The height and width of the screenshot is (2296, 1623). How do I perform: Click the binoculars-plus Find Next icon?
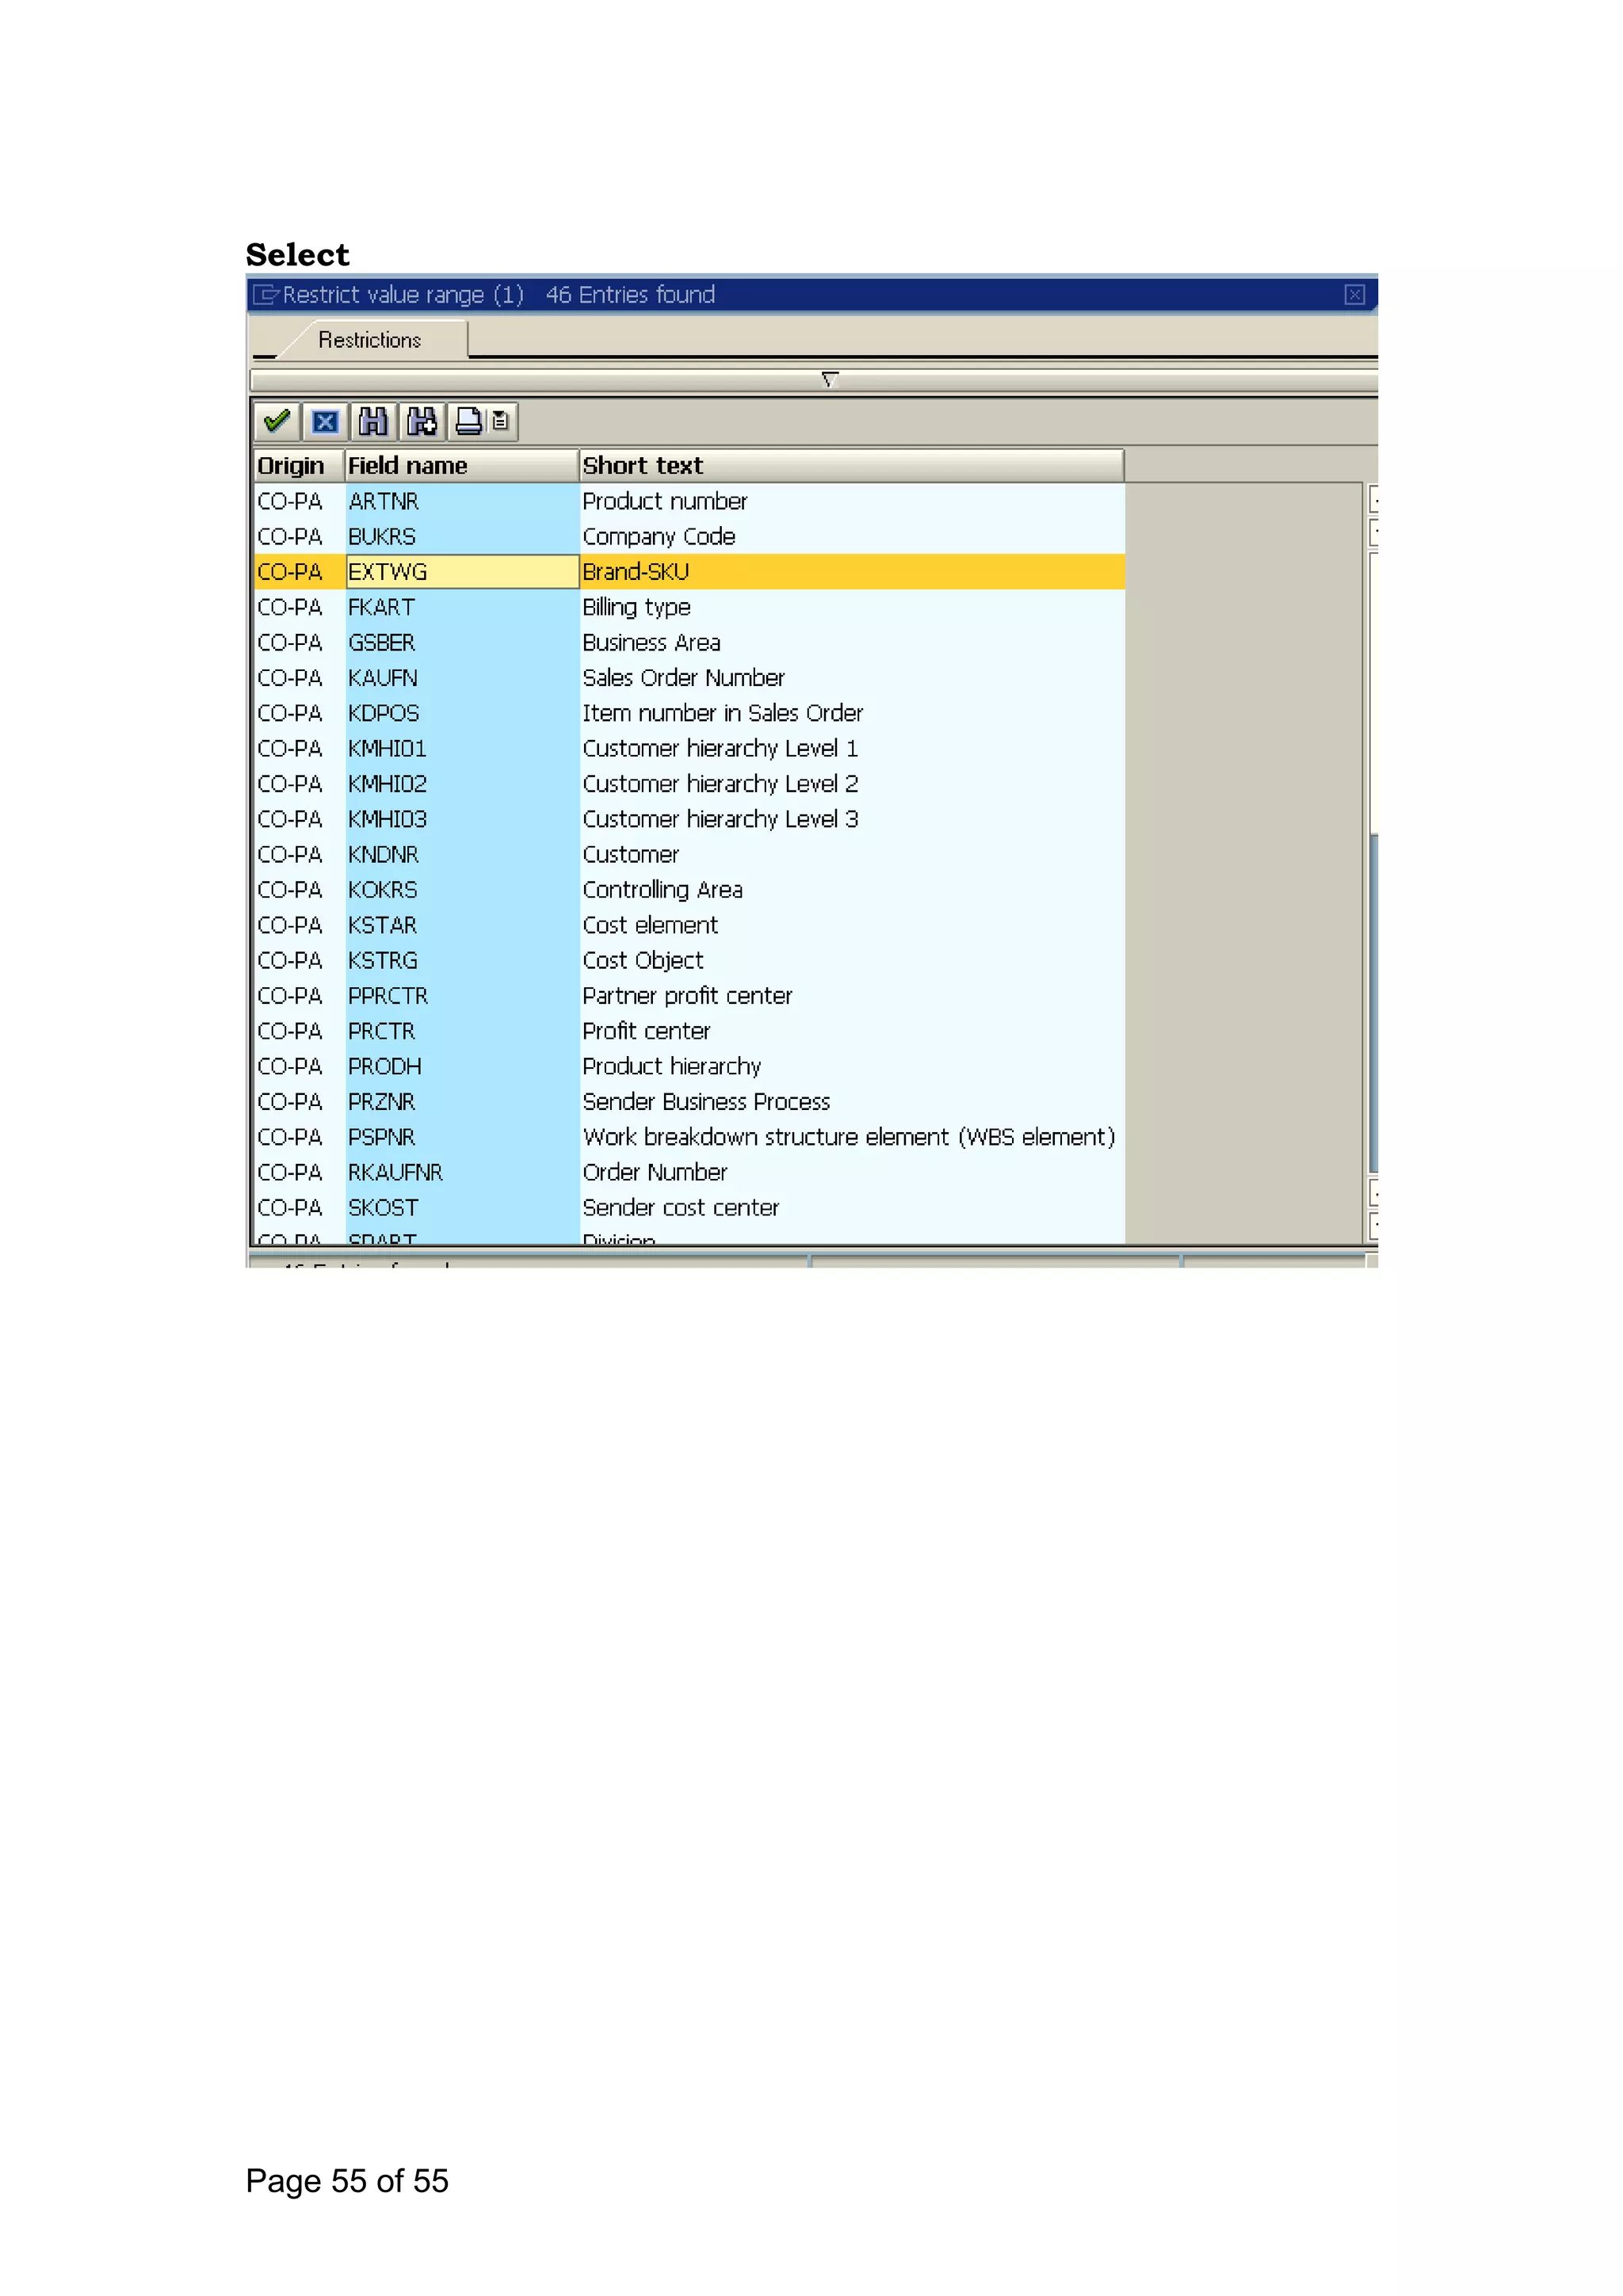(422, 421)
